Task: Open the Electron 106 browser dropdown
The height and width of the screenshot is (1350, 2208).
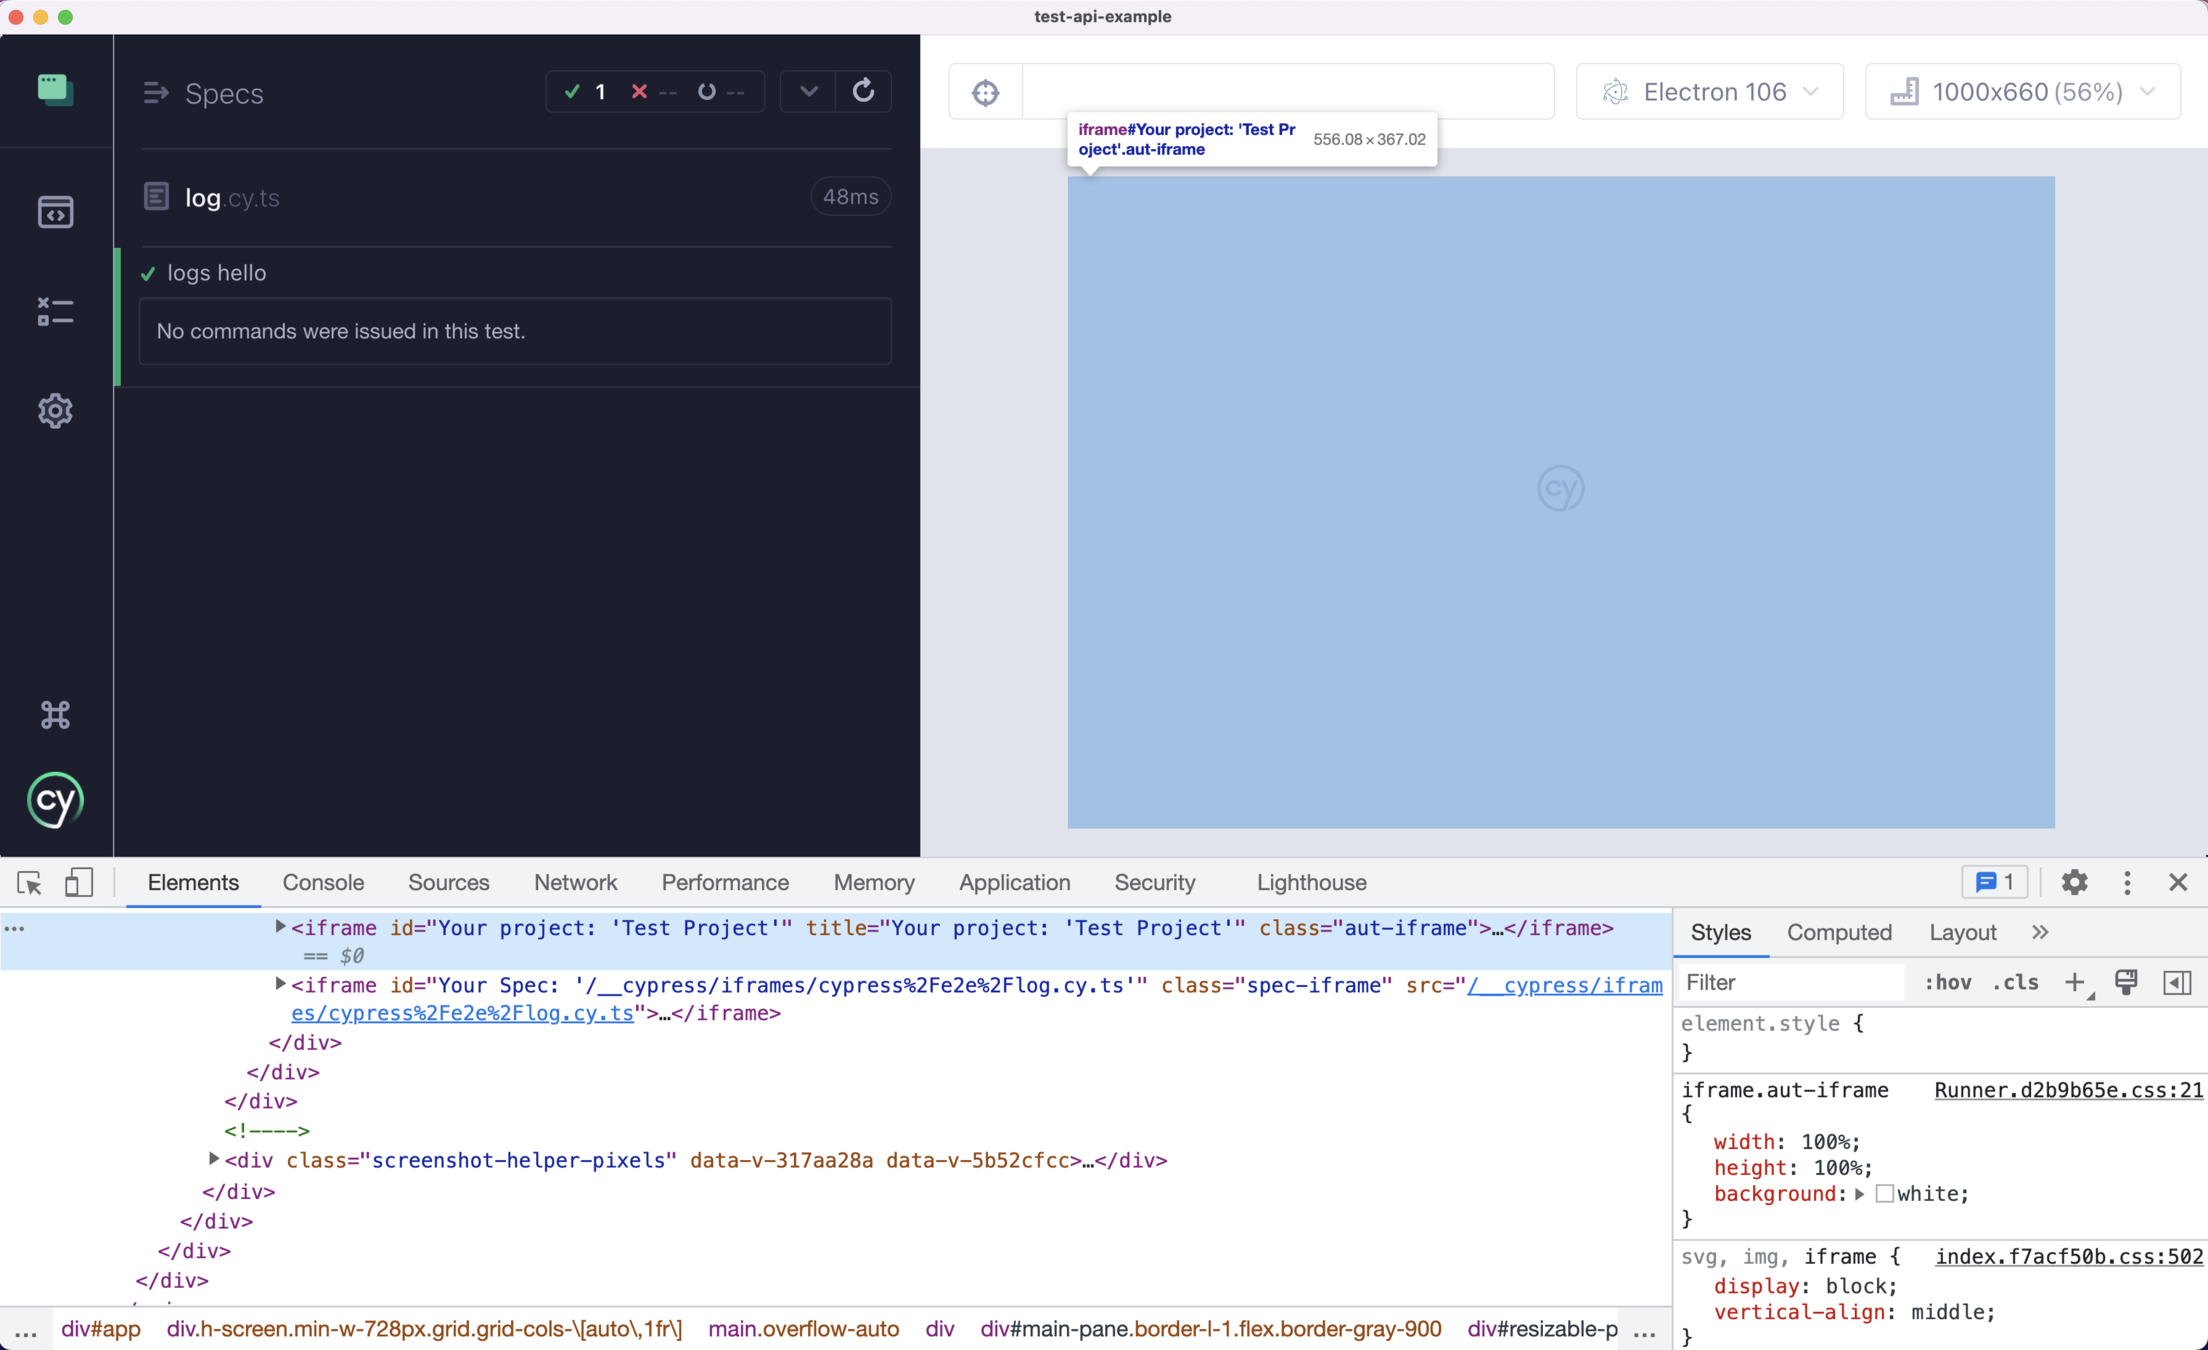Action: (1709, 92)
